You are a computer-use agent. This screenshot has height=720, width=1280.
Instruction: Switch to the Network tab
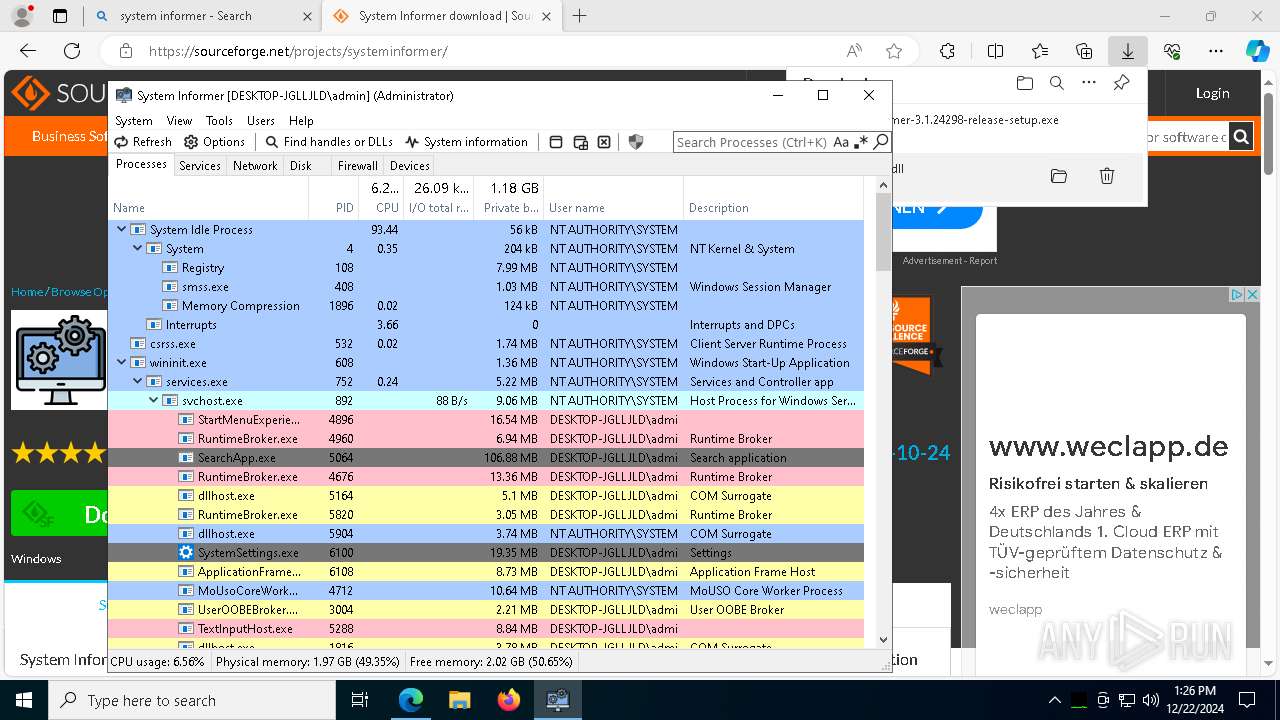tap(255, 166)
